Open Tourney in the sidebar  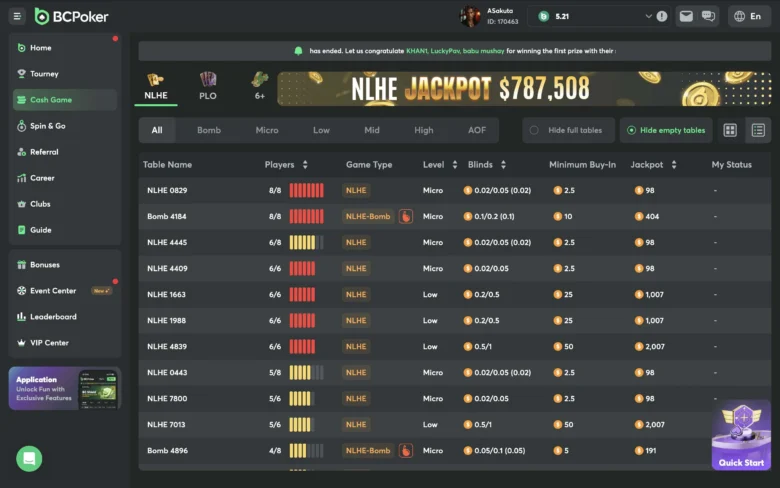pos(65,74)
